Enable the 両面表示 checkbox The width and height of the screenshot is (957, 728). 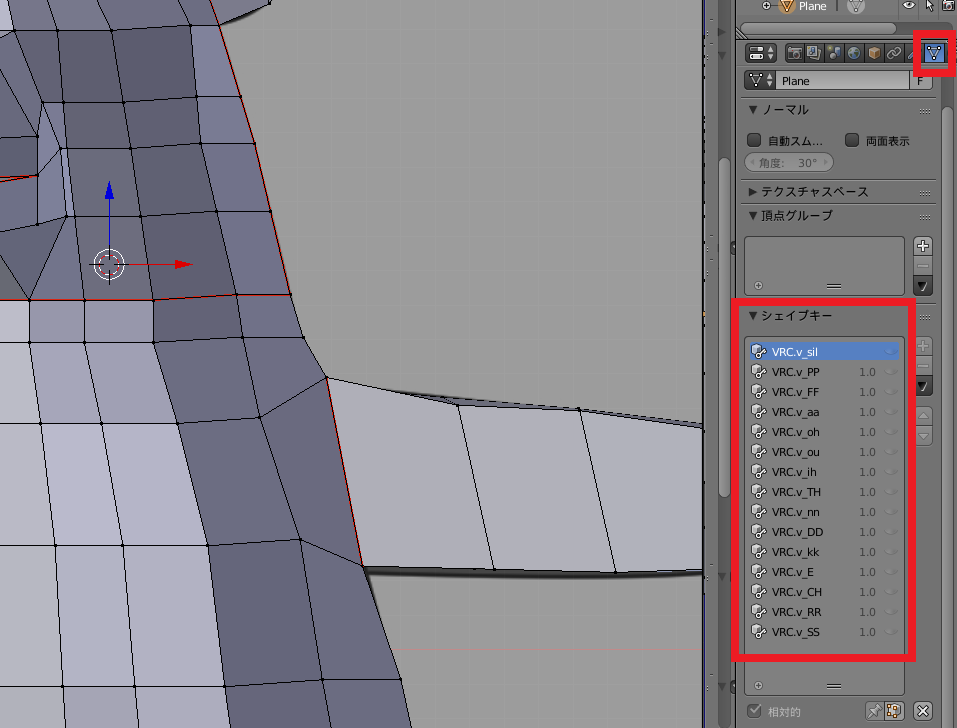pyautogui.click(x=852, y=140)
